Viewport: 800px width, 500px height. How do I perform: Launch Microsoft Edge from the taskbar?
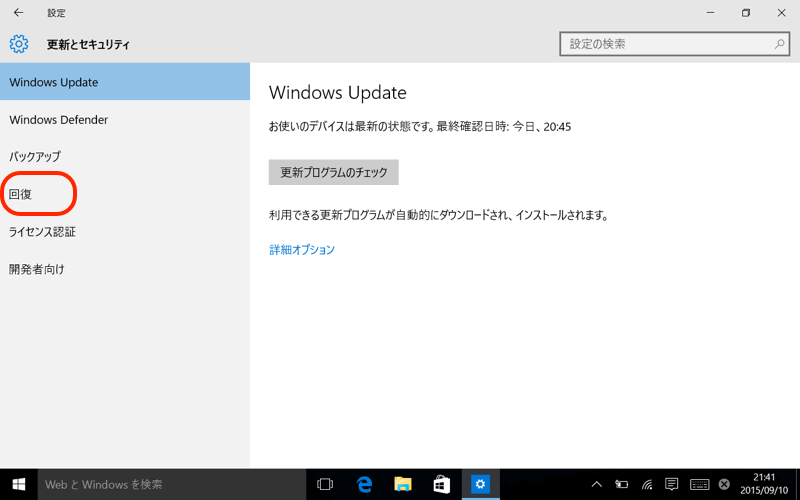tap(365, 484)
